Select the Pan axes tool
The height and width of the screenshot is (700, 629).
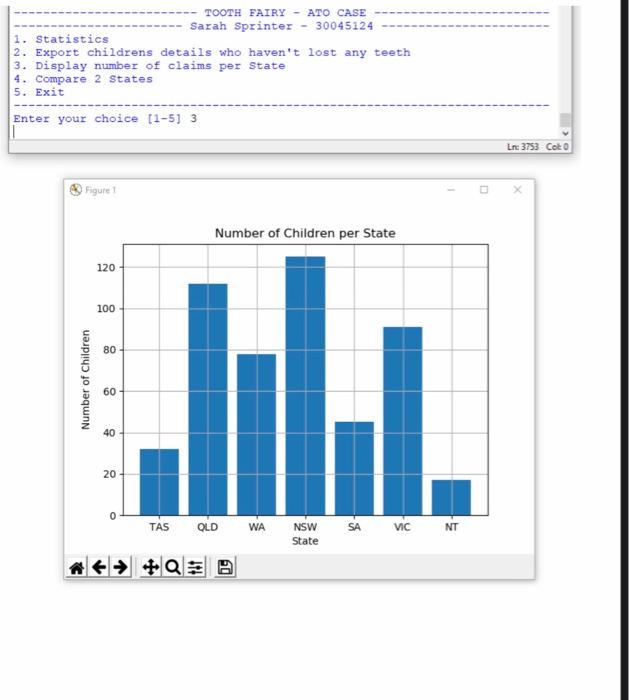pyautogui.click(x=151, y=567)
